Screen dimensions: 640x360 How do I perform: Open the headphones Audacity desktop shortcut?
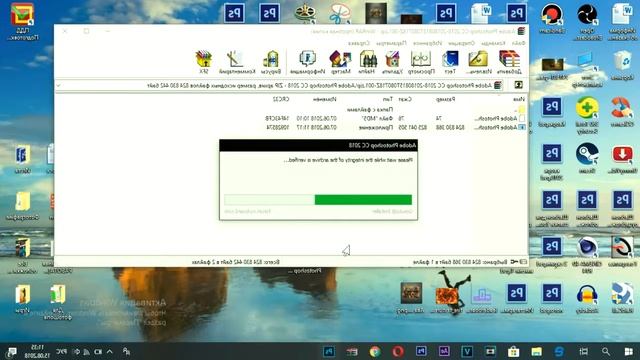pyautogui.click(x=587, y=298)
